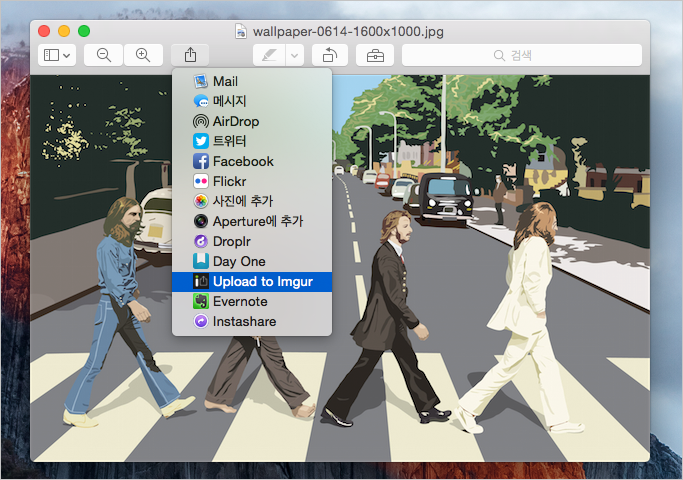
Task: Click the Facebook f icon
Action: (x=200, y=161)
